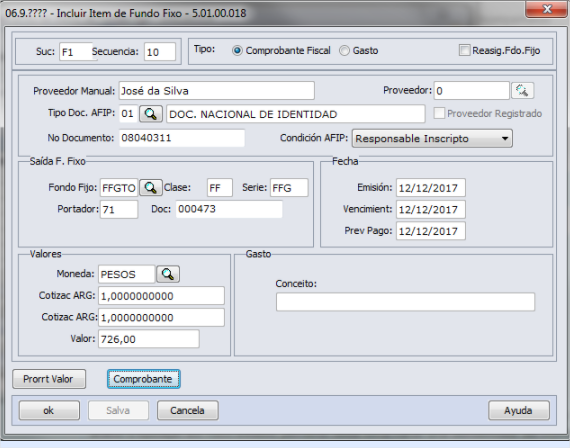Click the Prorrt Valor button

(49, 379)
